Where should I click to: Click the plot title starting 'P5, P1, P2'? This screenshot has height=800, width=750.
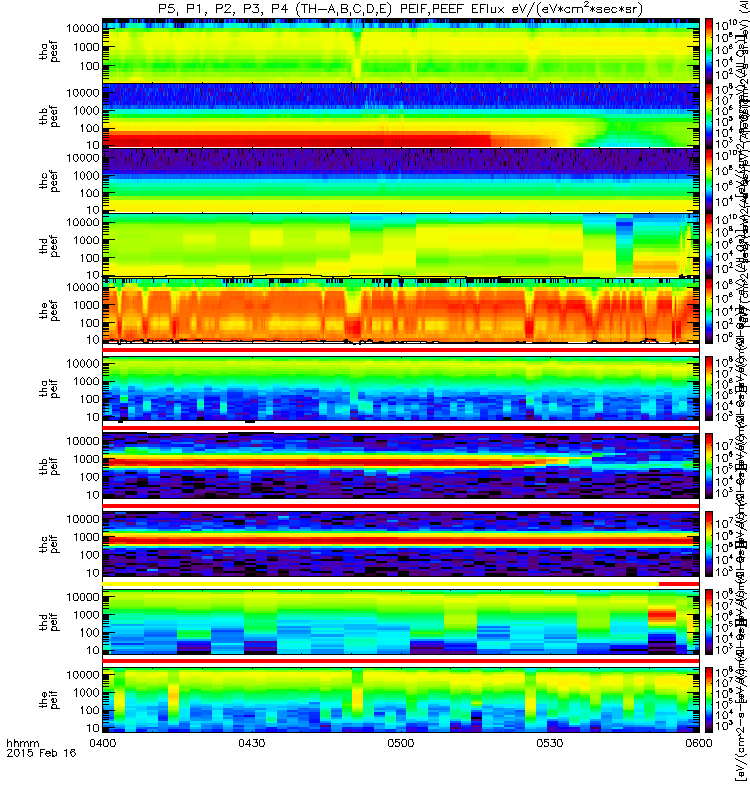coord(401,9)
